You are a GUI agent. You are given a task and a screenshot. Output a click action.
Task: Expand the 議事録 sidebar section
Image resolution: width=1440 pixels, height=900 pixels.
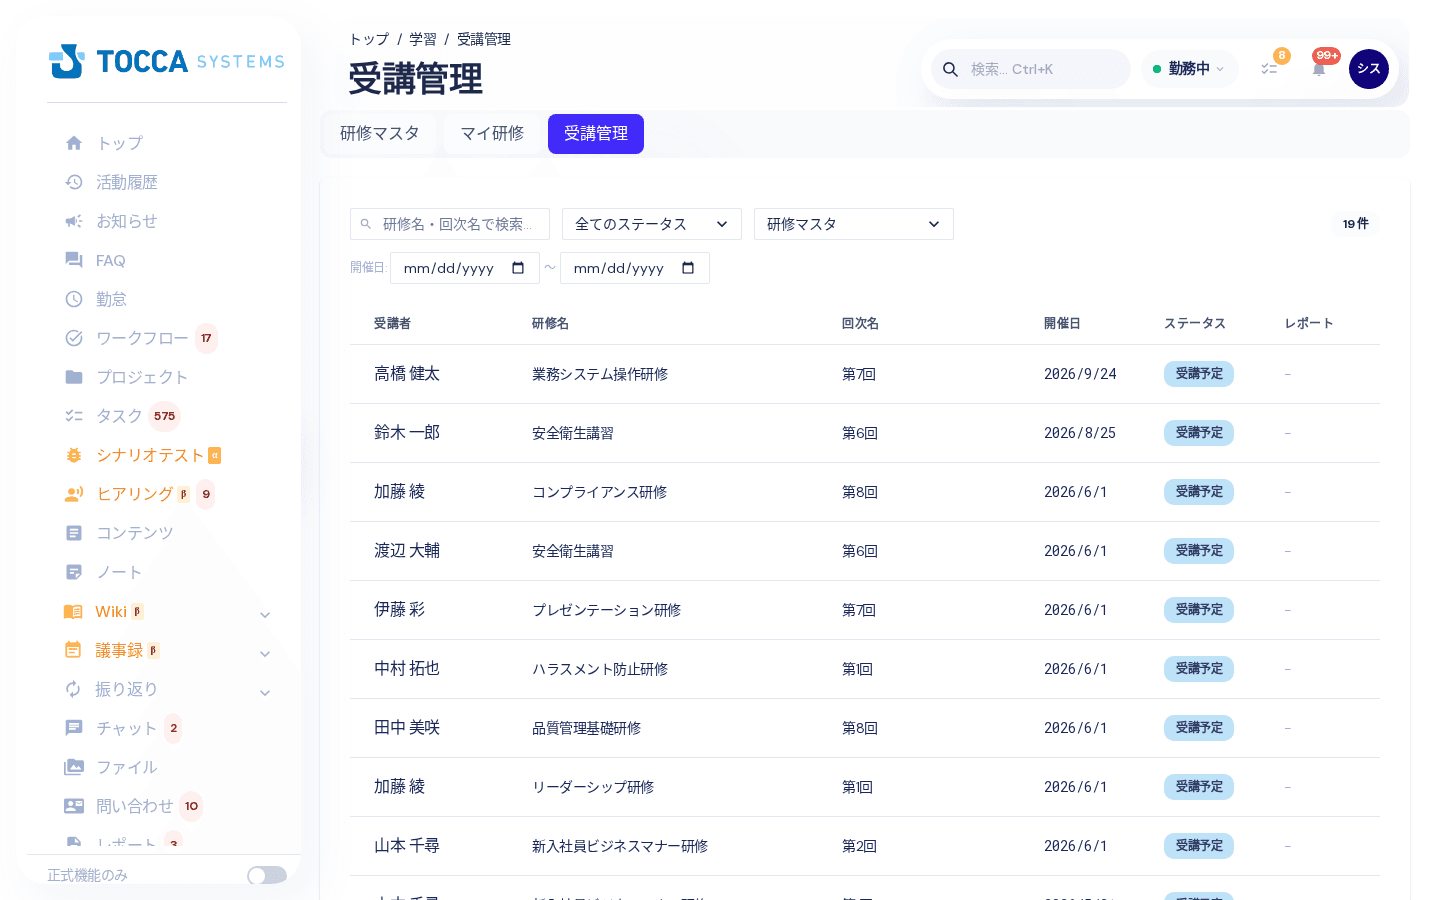[265, 654]
